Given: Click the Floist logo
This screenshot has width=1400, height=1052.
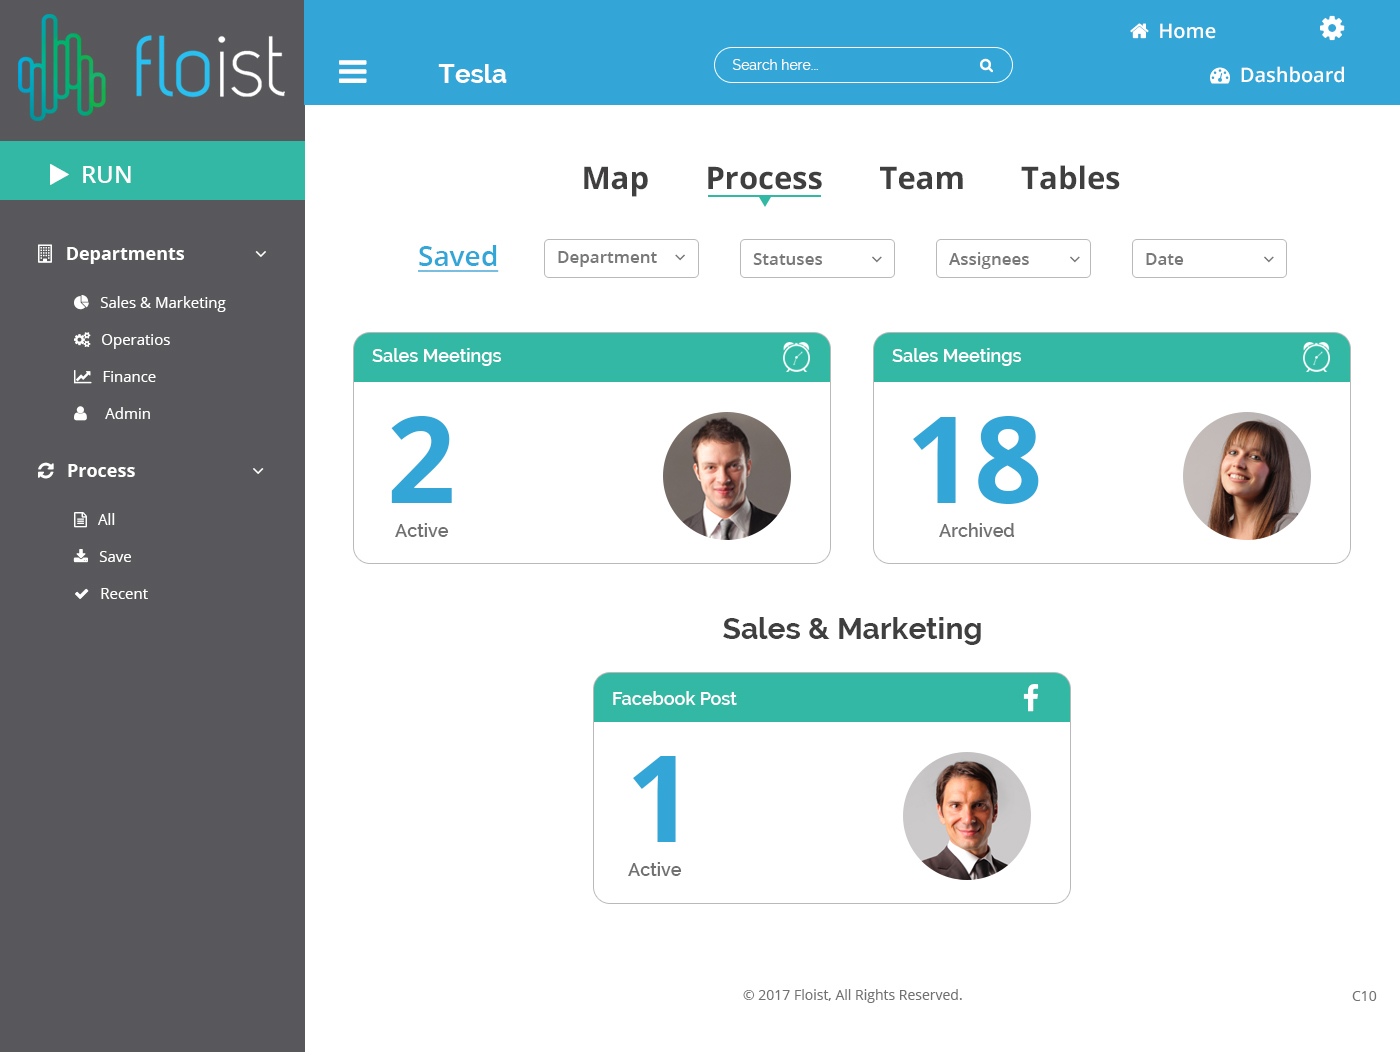Looking at the screenshot, I should pyautogui.click(x=152, y=68).
